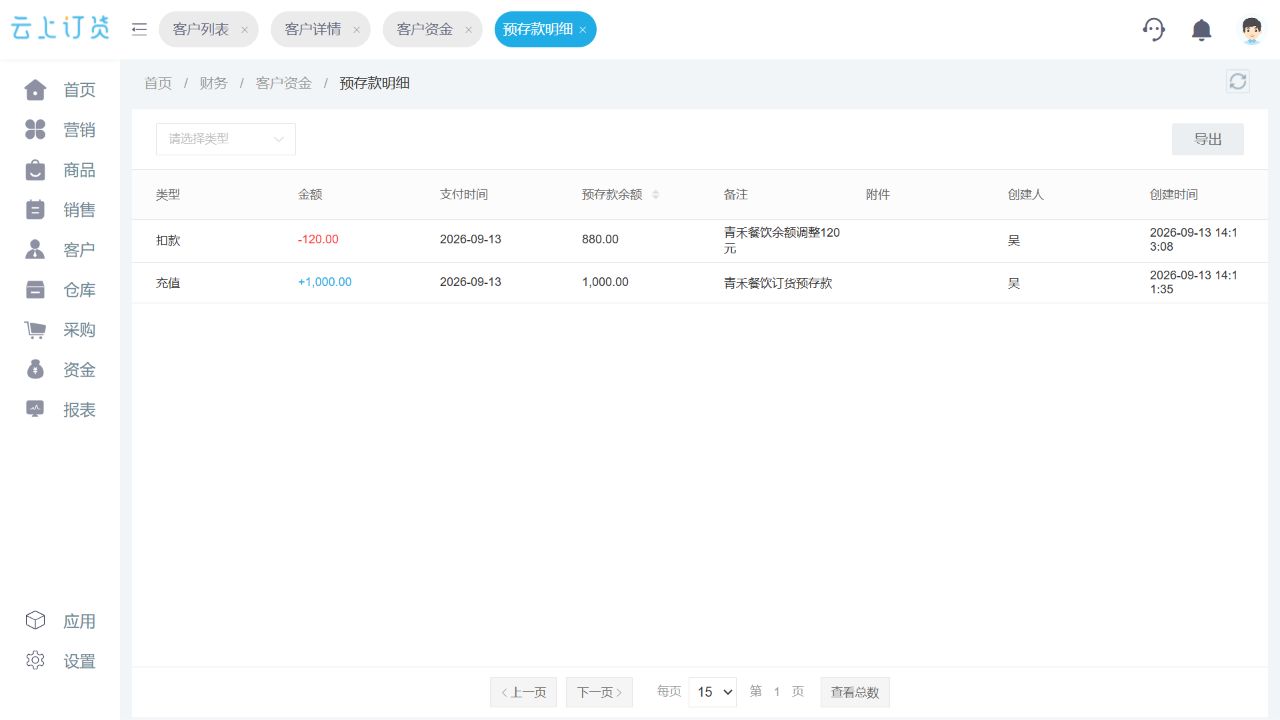Open the 销售 sales icon
The image size is (1280, 720).
35,210
